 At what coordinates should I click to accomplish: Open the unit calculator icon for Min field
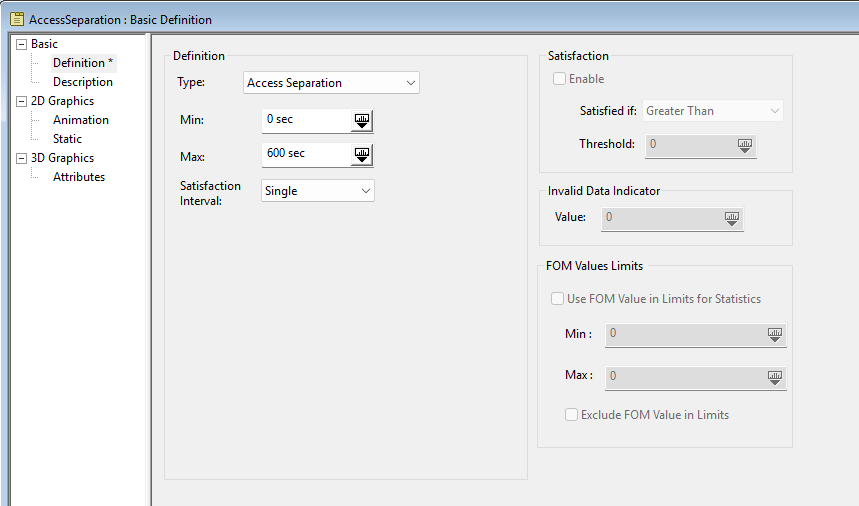click(362, 121)
